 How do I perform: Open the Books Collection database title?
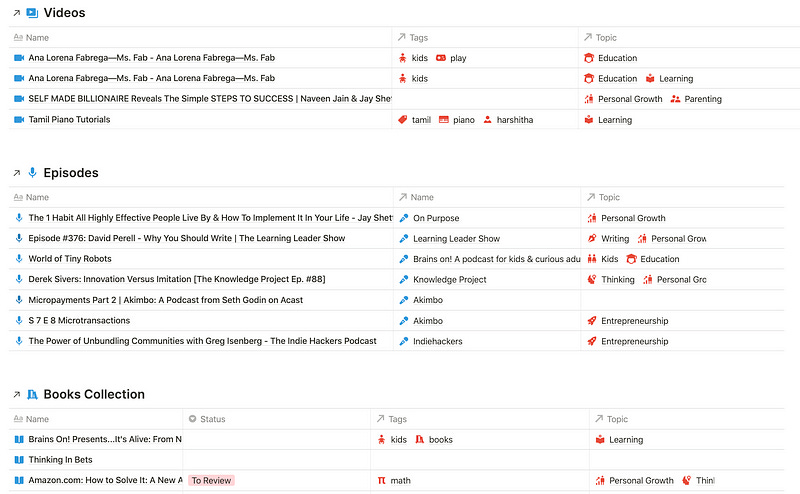[94, 394]
